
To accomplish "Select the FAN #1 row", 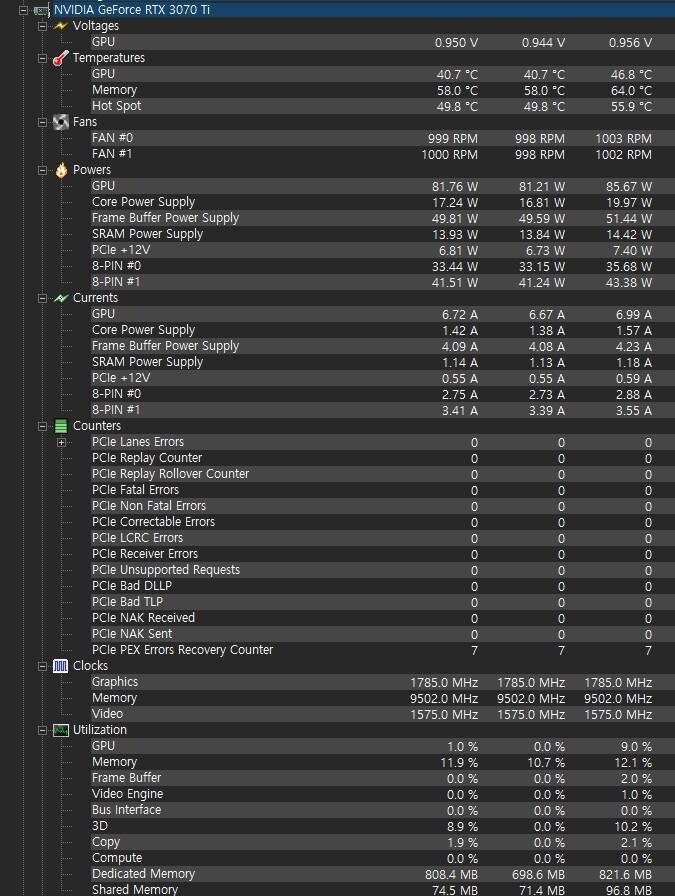I will [382, 154].
